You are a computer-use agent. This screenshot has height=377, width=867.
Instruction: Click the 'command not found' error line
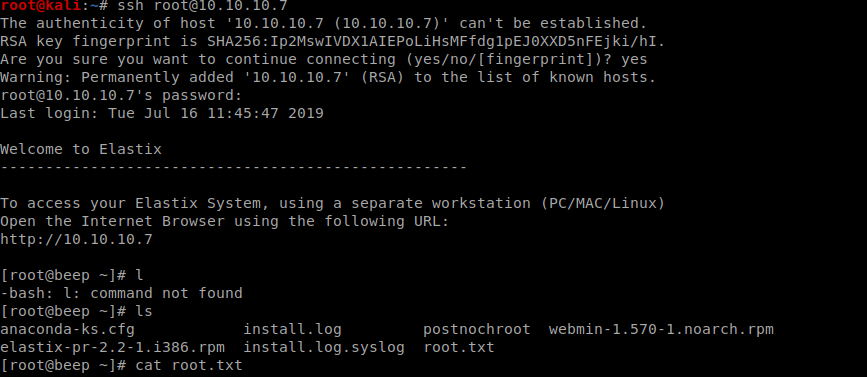(x=121, y=294)
